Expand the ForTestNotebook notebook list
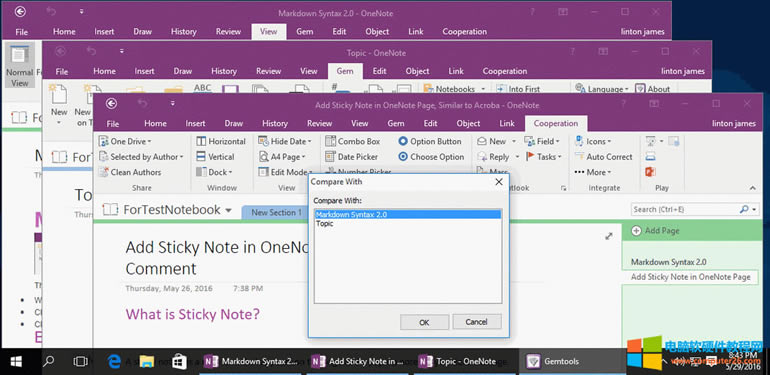The height and width of the screenshot is (375, 770). 228,210
